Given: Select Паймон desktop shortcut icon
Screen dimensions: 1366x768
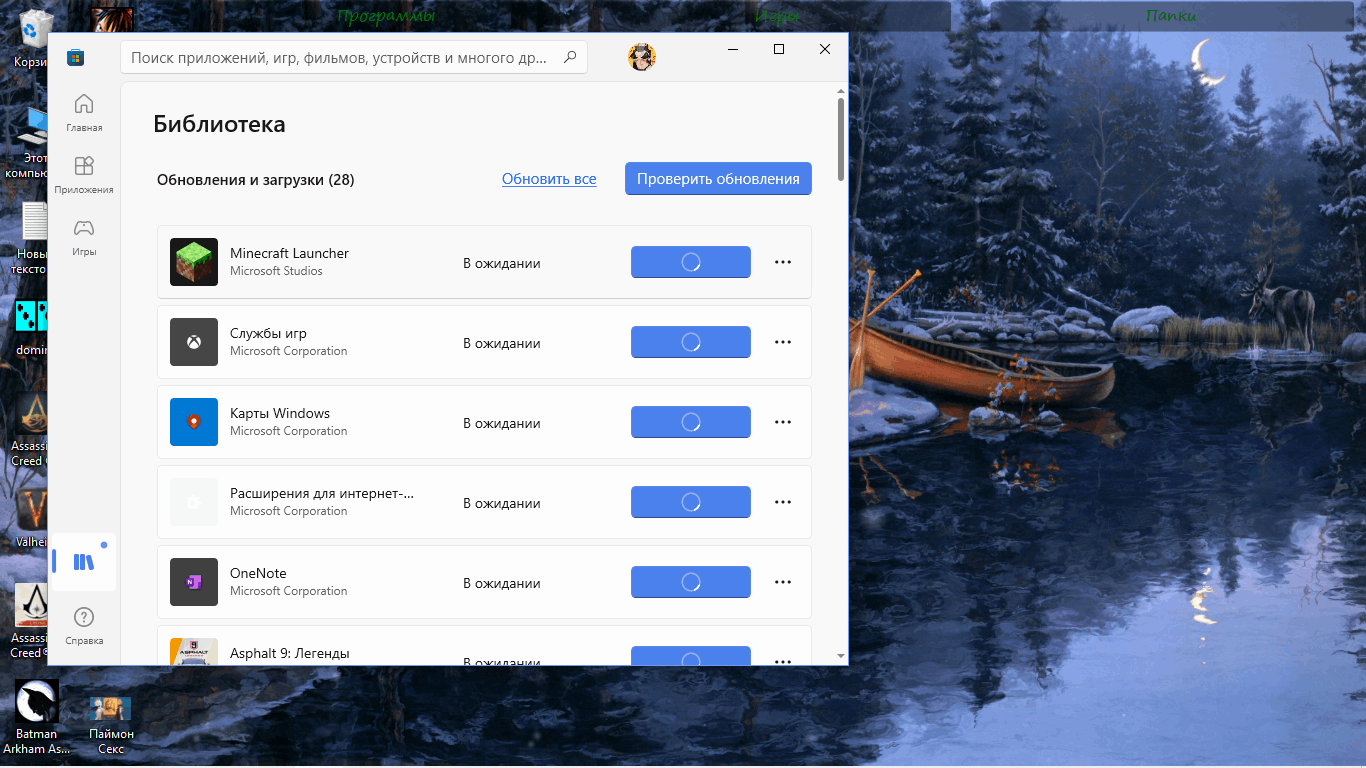Looking at the screenshot, I should pos(111,725).
